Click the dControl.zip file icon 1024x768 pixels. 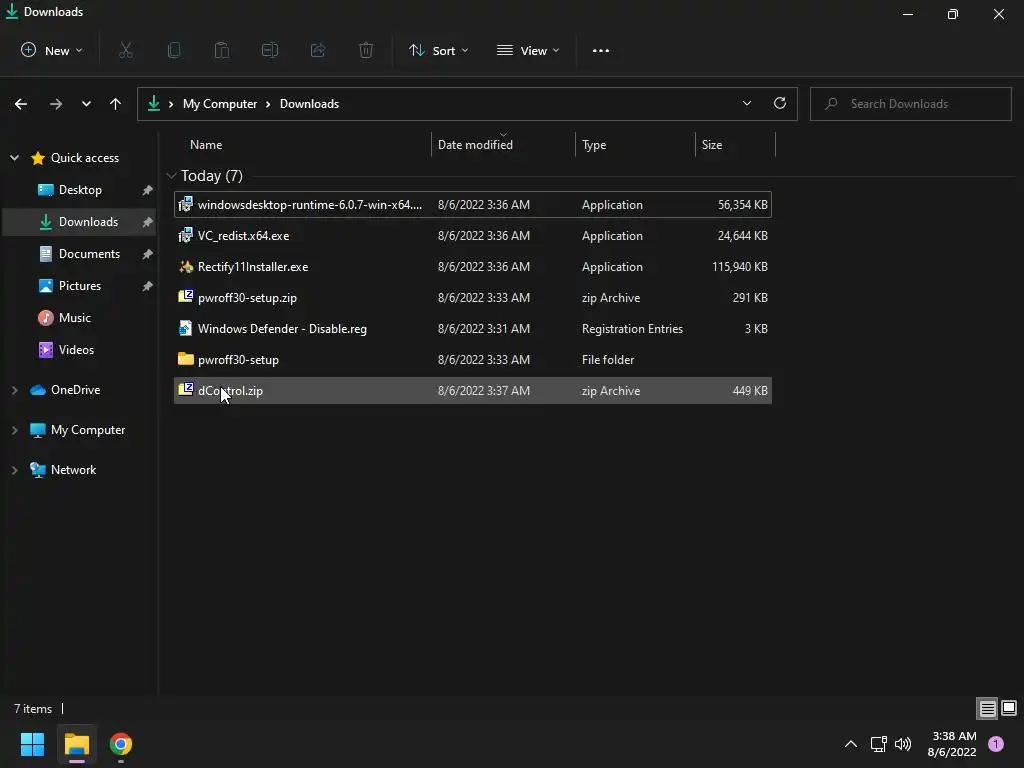point(185,390)
